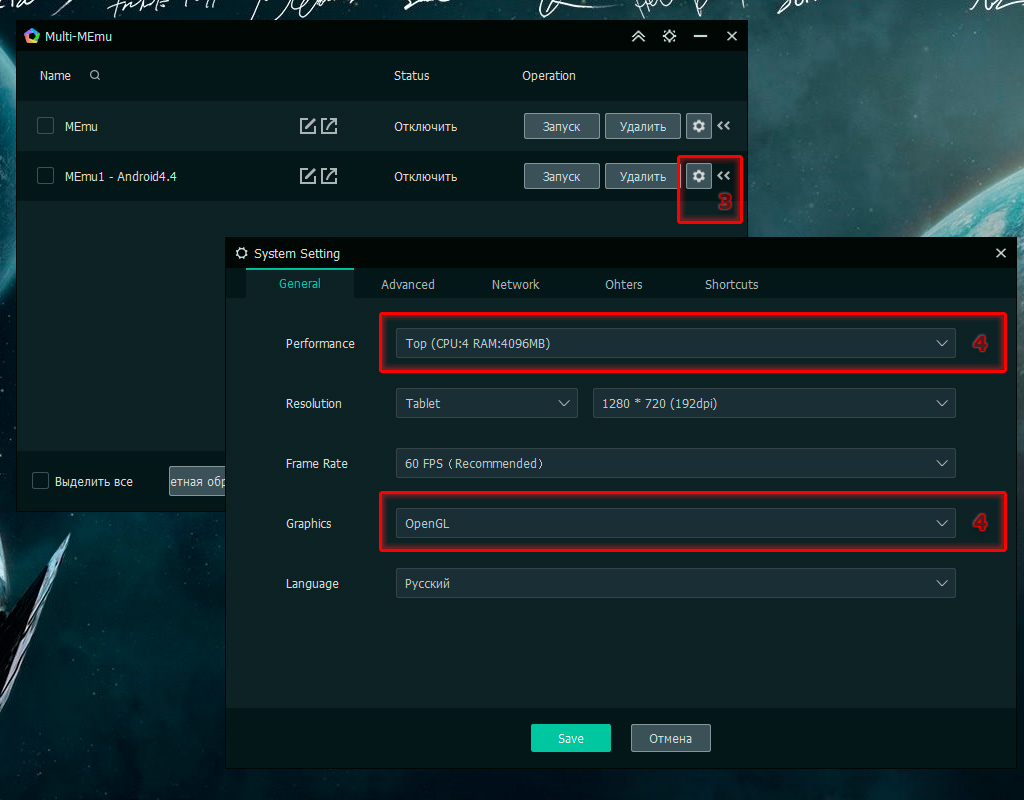Click the Отмена cancel button
1024x800 pixels.
(671, 738)
